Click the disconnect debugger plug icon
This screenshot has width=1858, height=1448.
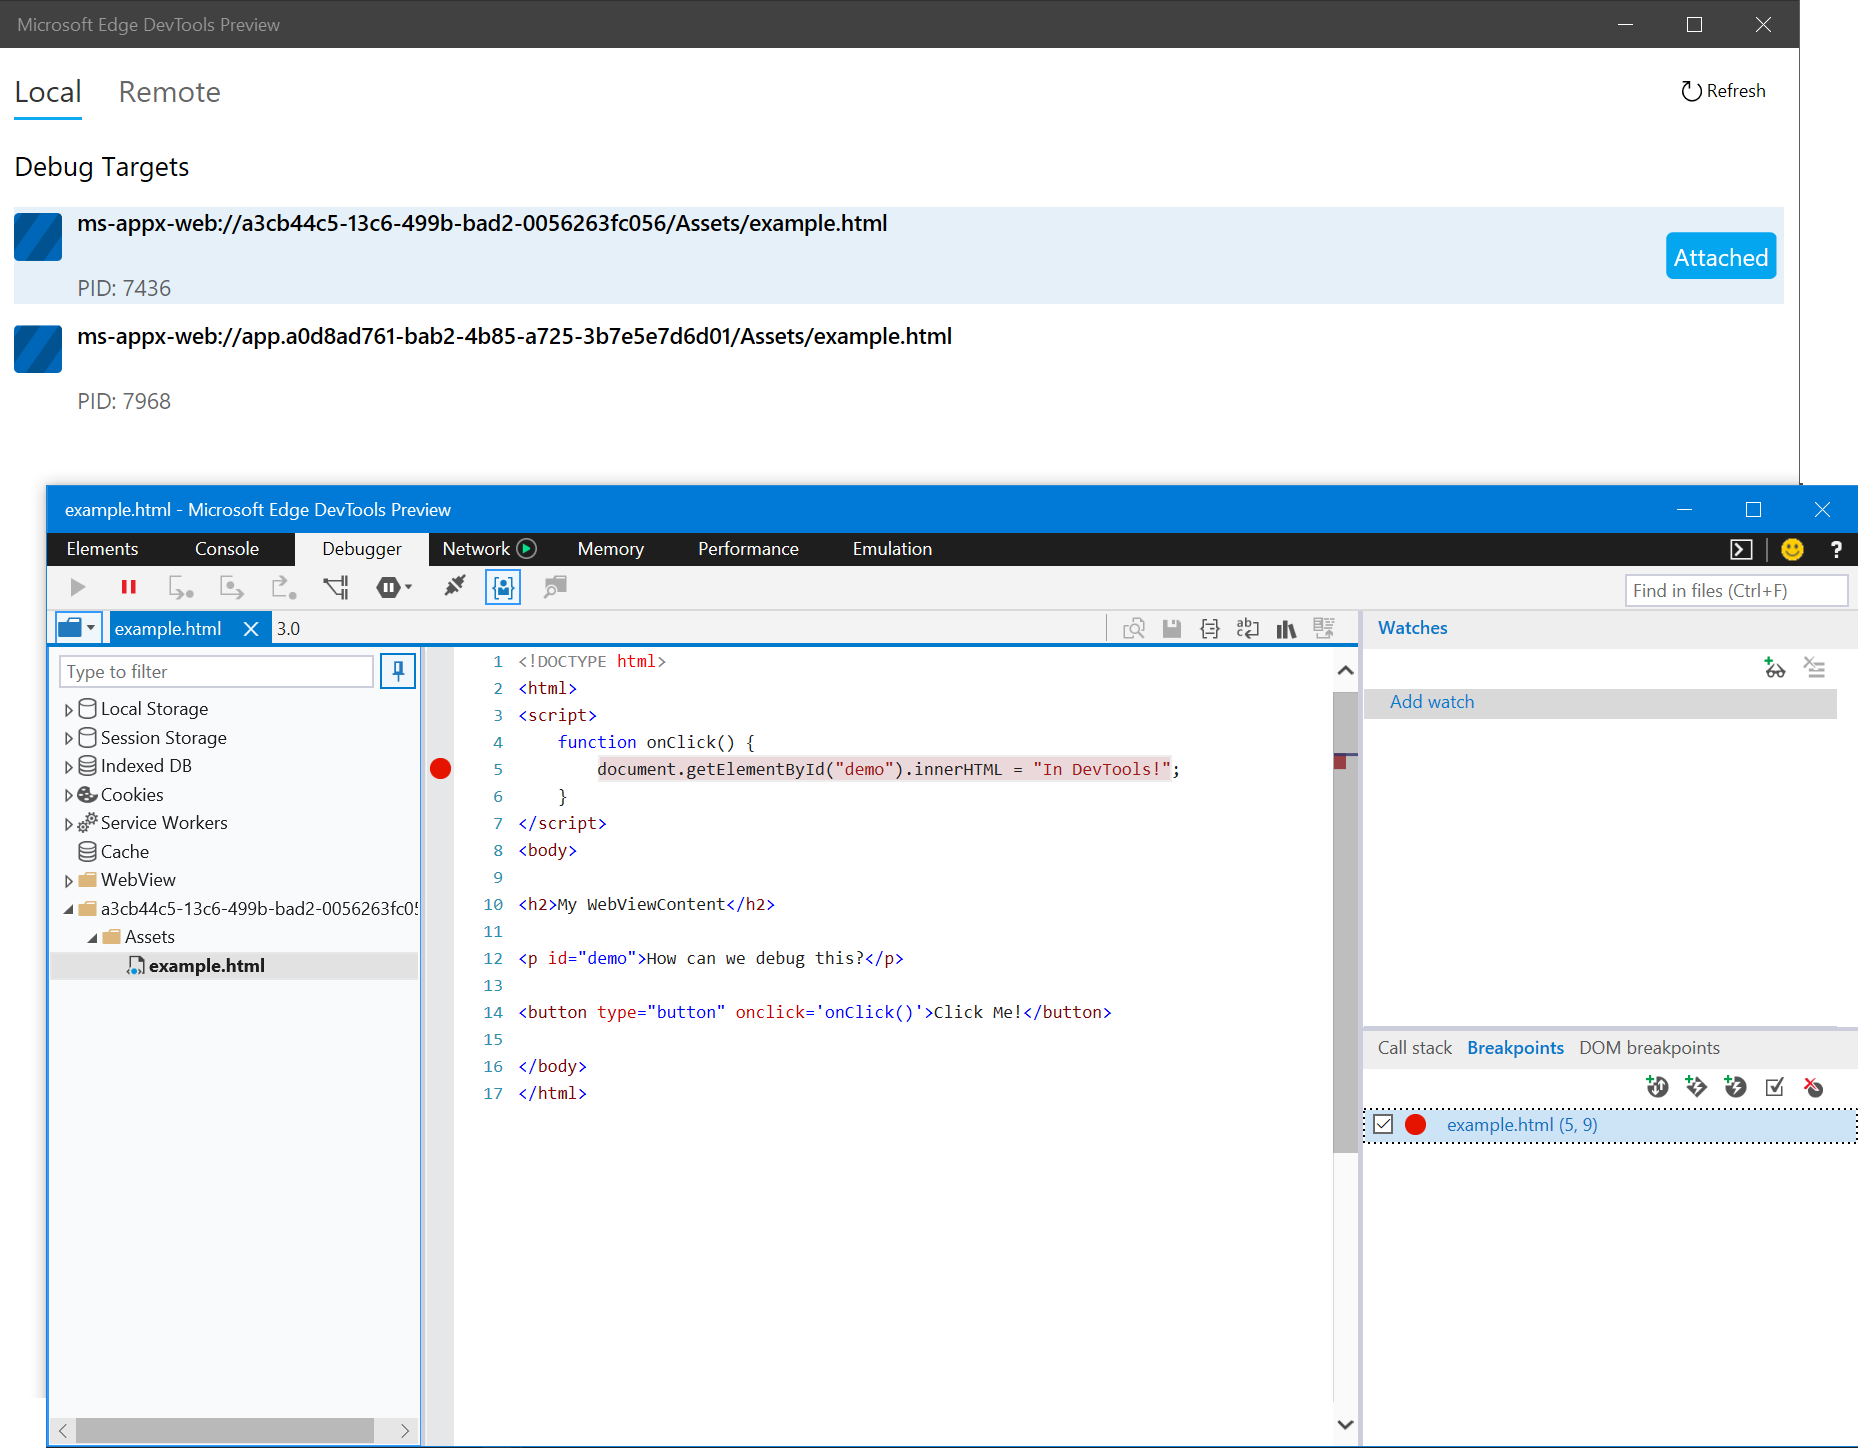click(455, 587)
